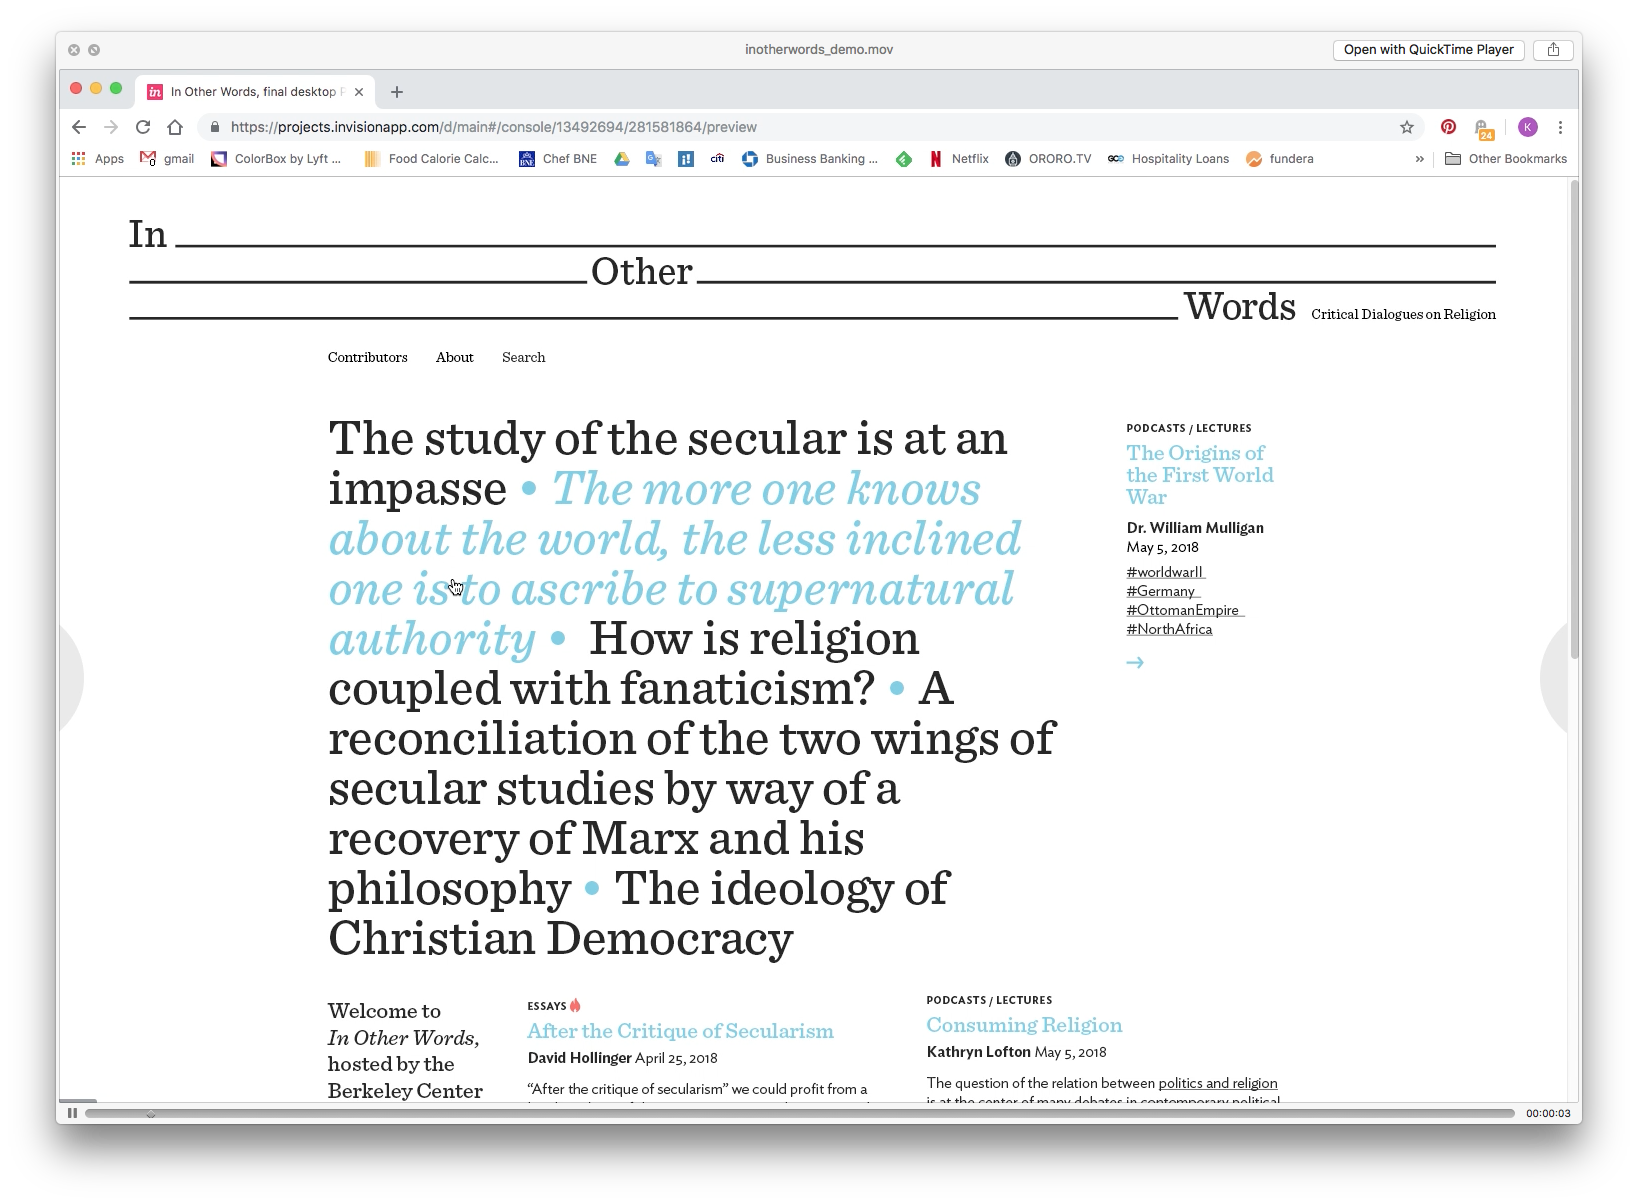Open the Hospitality Loans bookmark
Viewport: 1638px width, 1204px height.
[x=1168, y=159]
